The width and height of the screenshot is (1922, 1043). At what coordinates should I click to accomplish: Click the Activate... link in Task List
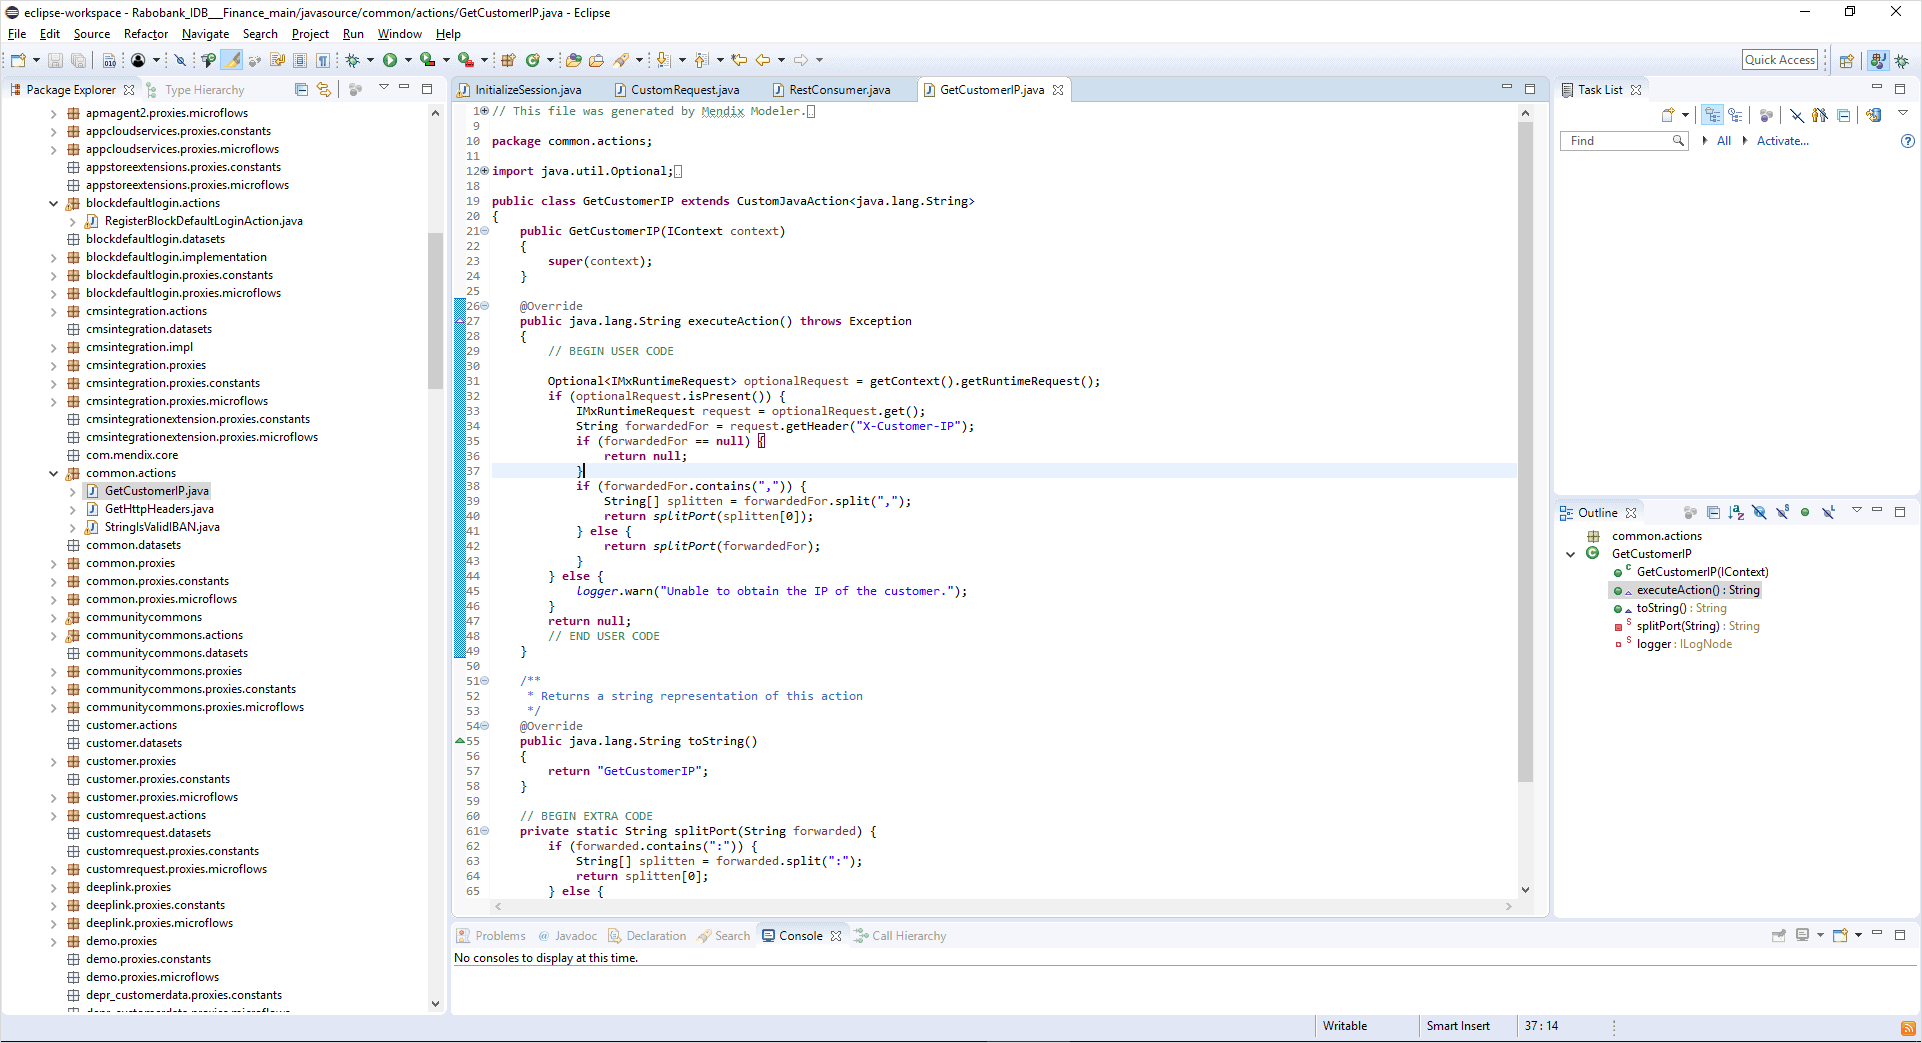tap(1782, 141)
